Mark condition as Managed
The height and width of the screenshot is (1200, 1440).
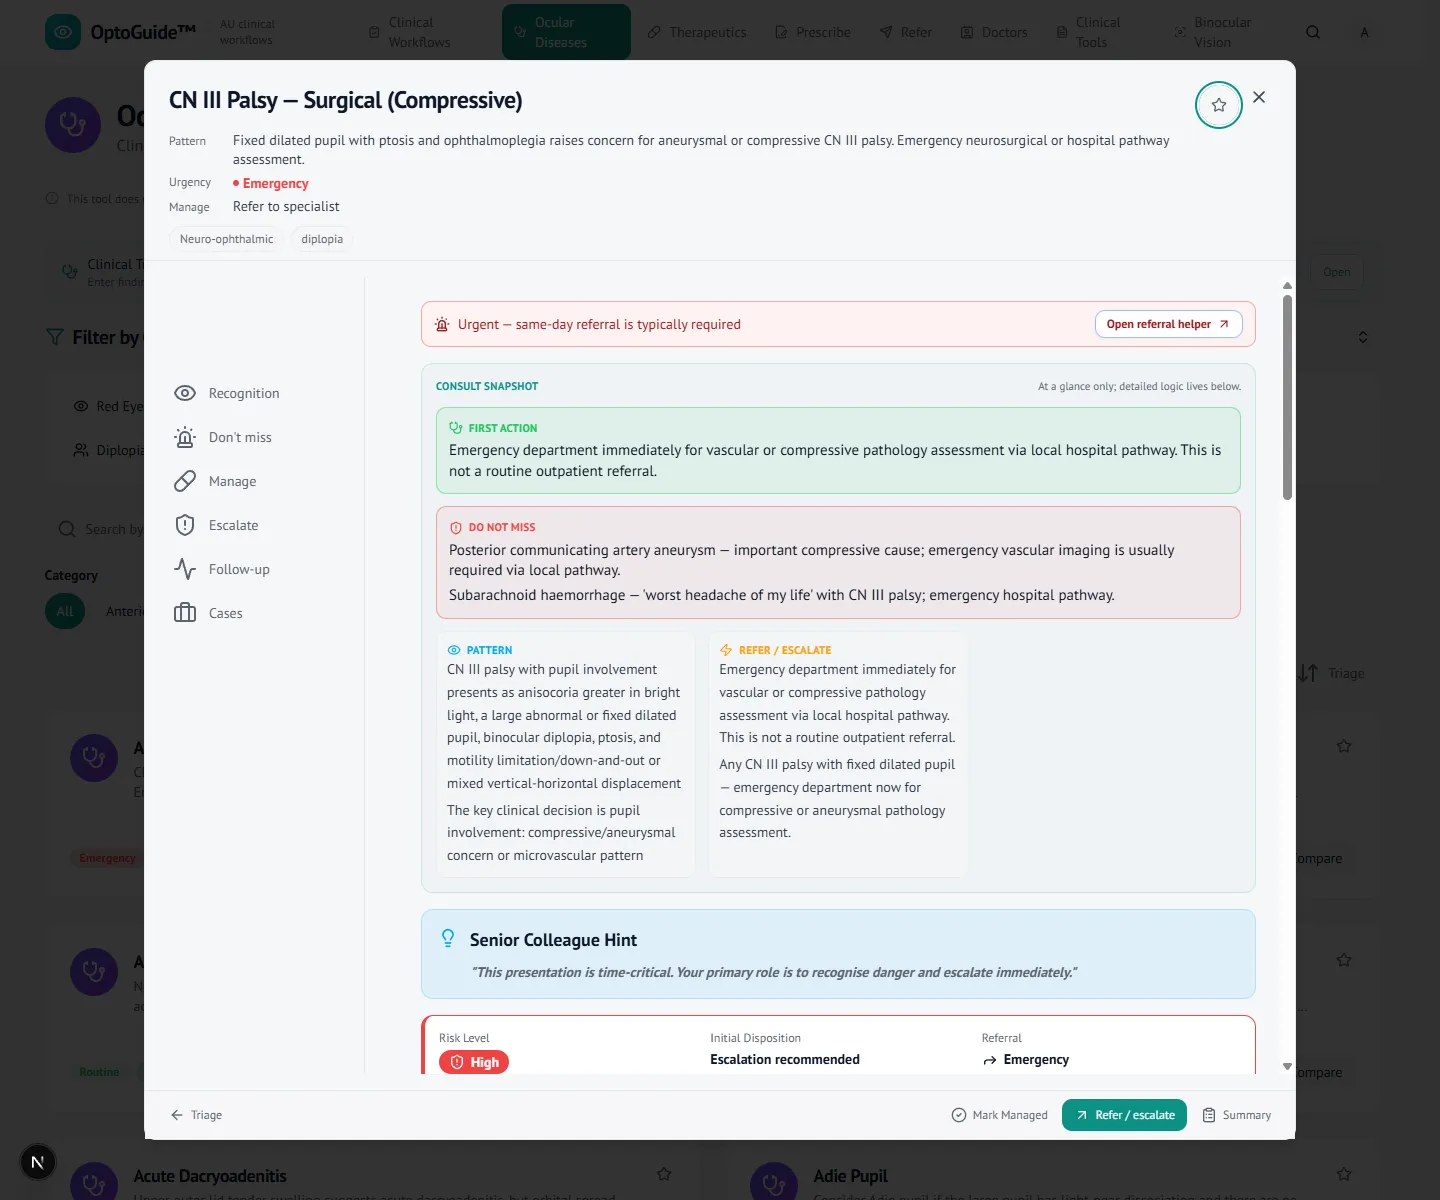[999, 1115]
